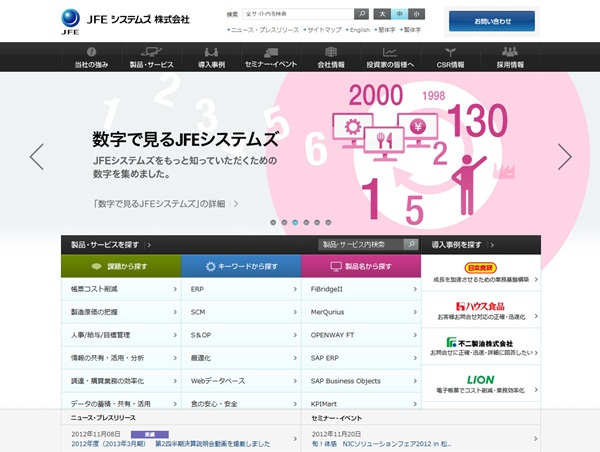
Task: Go to the next carousel slide
Action: pyautogui.click(x=564, y=157)
